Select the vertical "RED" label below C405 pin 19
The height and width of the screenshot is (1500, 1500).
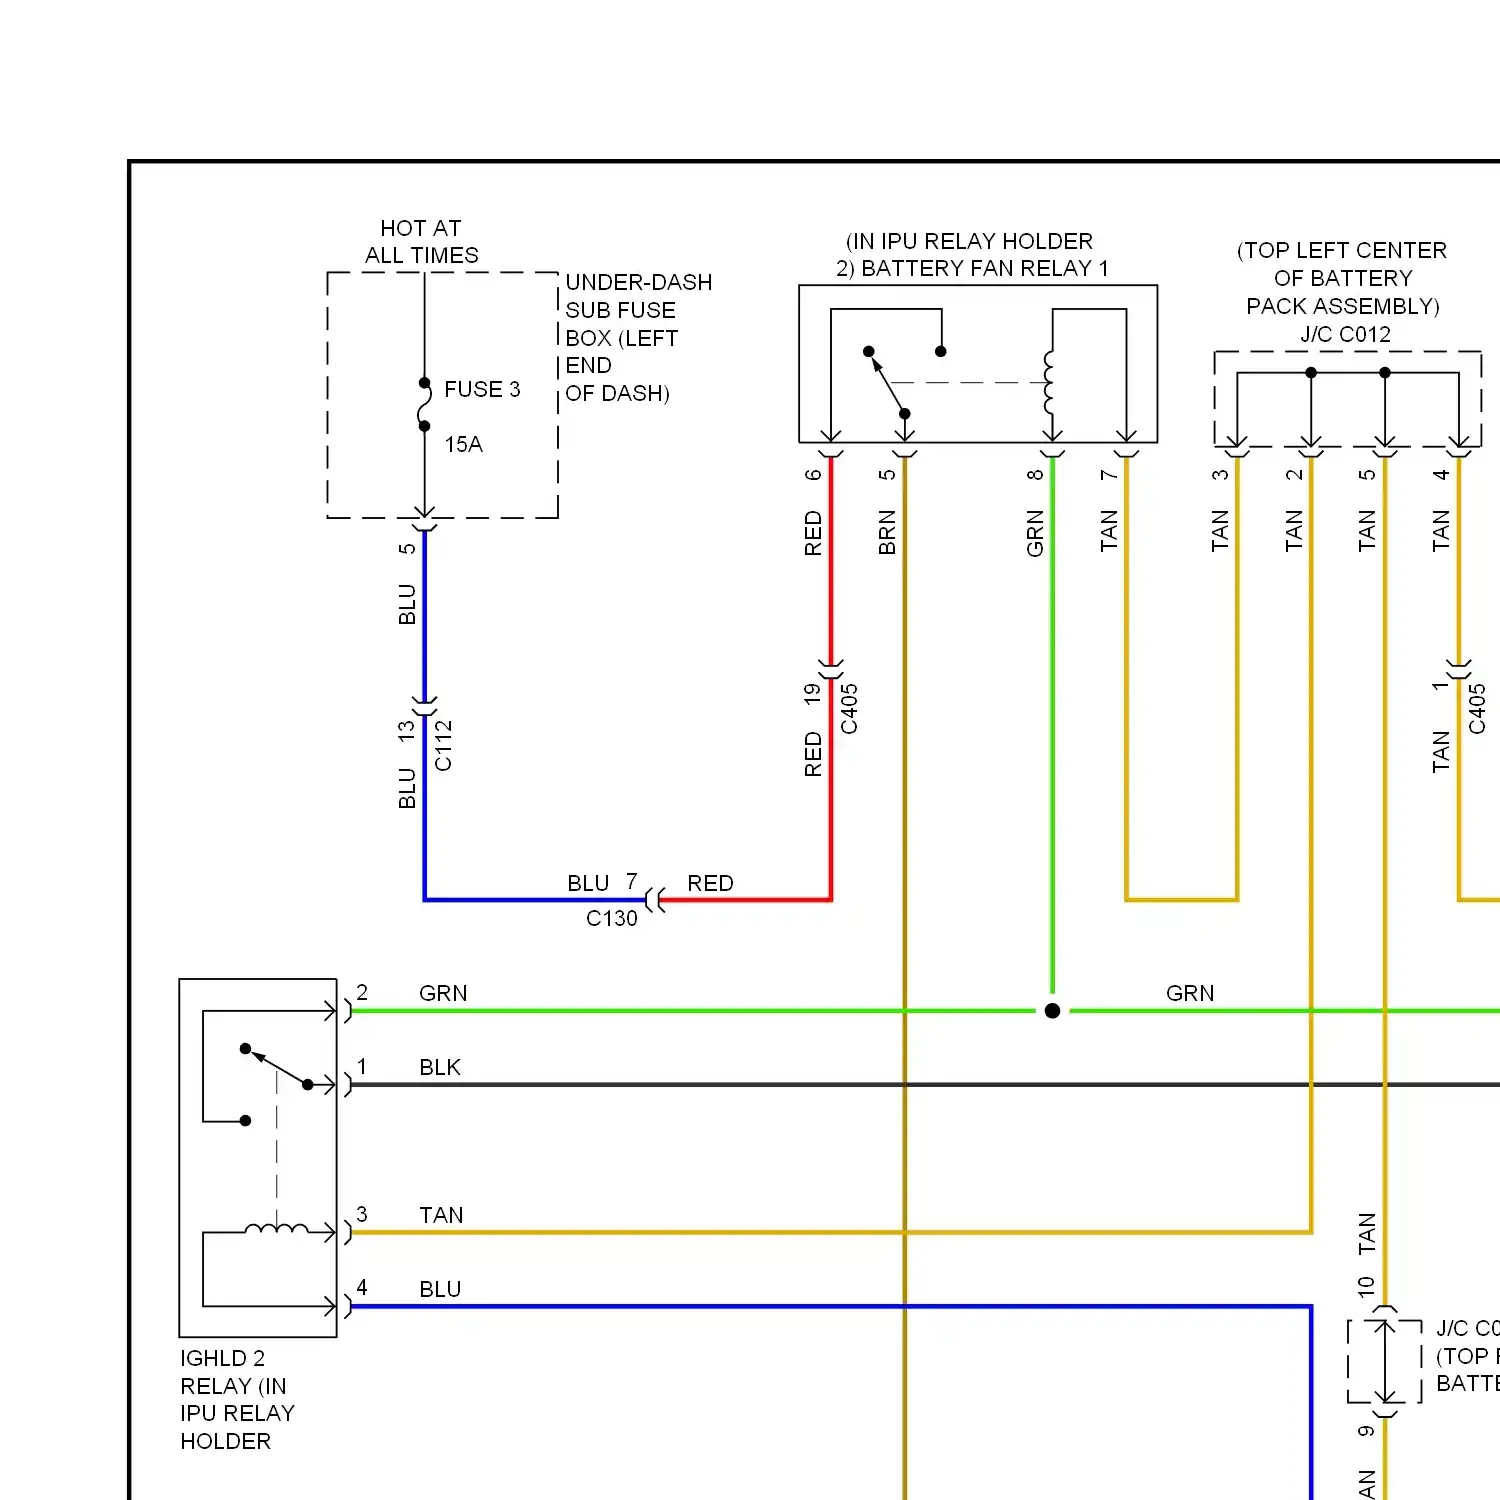pos(813,754)
